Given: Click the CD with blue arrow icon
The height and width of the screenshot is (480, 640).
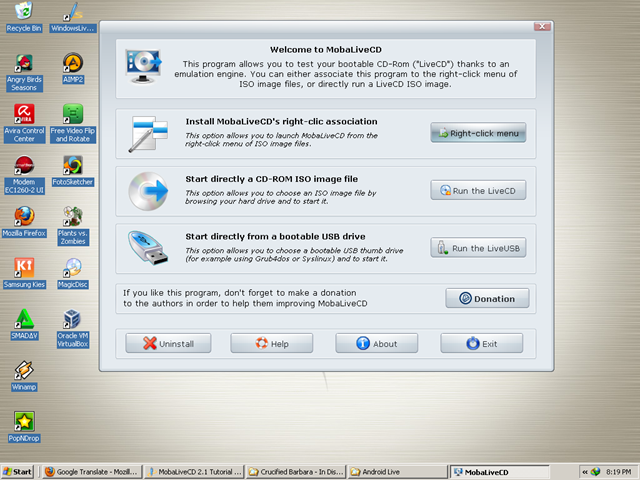Looking at the screenshot, I should point(148,191).
